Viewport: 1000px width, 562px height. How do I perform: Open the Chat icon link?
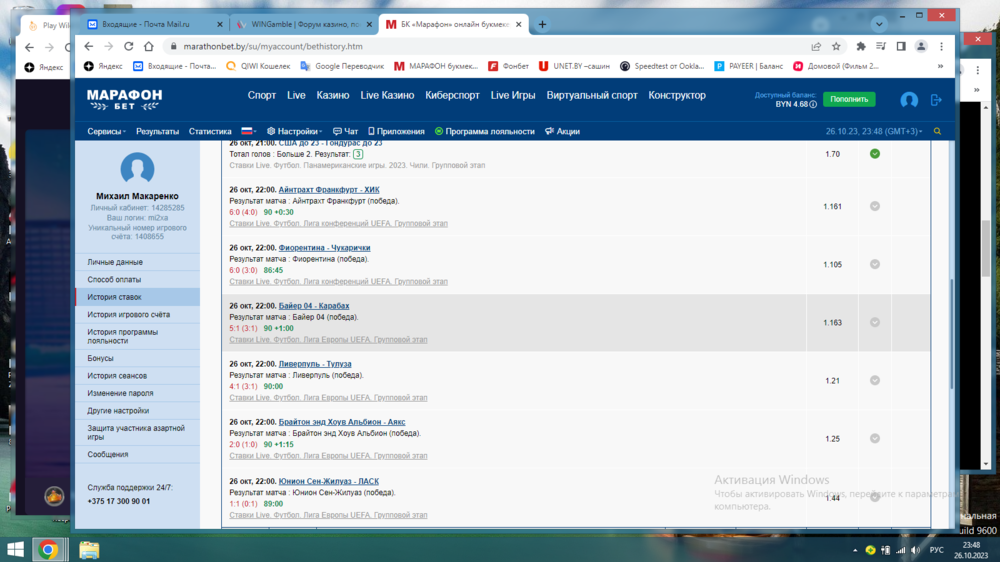coord(345,131)
